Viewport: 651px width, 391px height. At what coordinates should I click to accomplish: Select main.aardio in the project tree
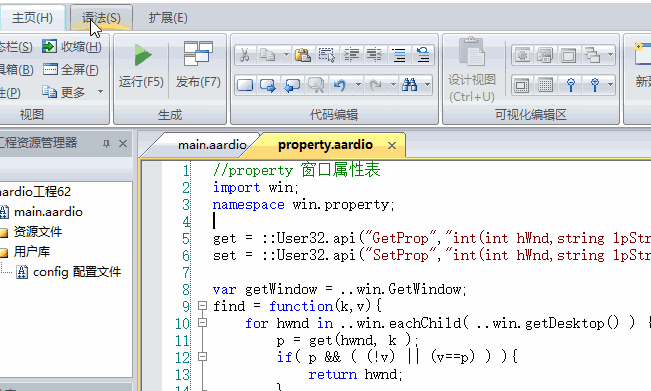coord(48,212)
